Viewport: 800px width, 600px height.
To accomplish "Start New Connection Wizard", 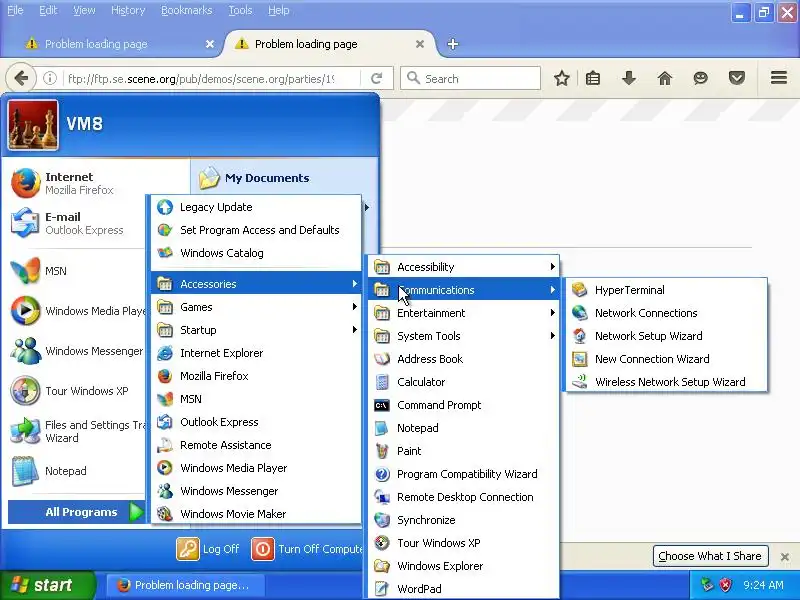I will [x=665, y=359].
